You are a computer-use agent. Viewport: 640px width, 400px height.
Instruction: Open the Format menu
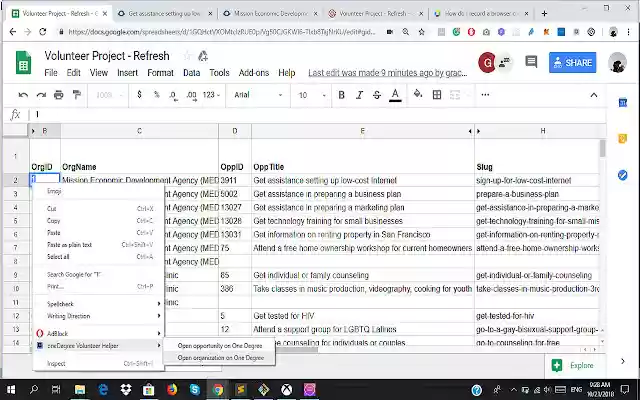click(160, 73)
